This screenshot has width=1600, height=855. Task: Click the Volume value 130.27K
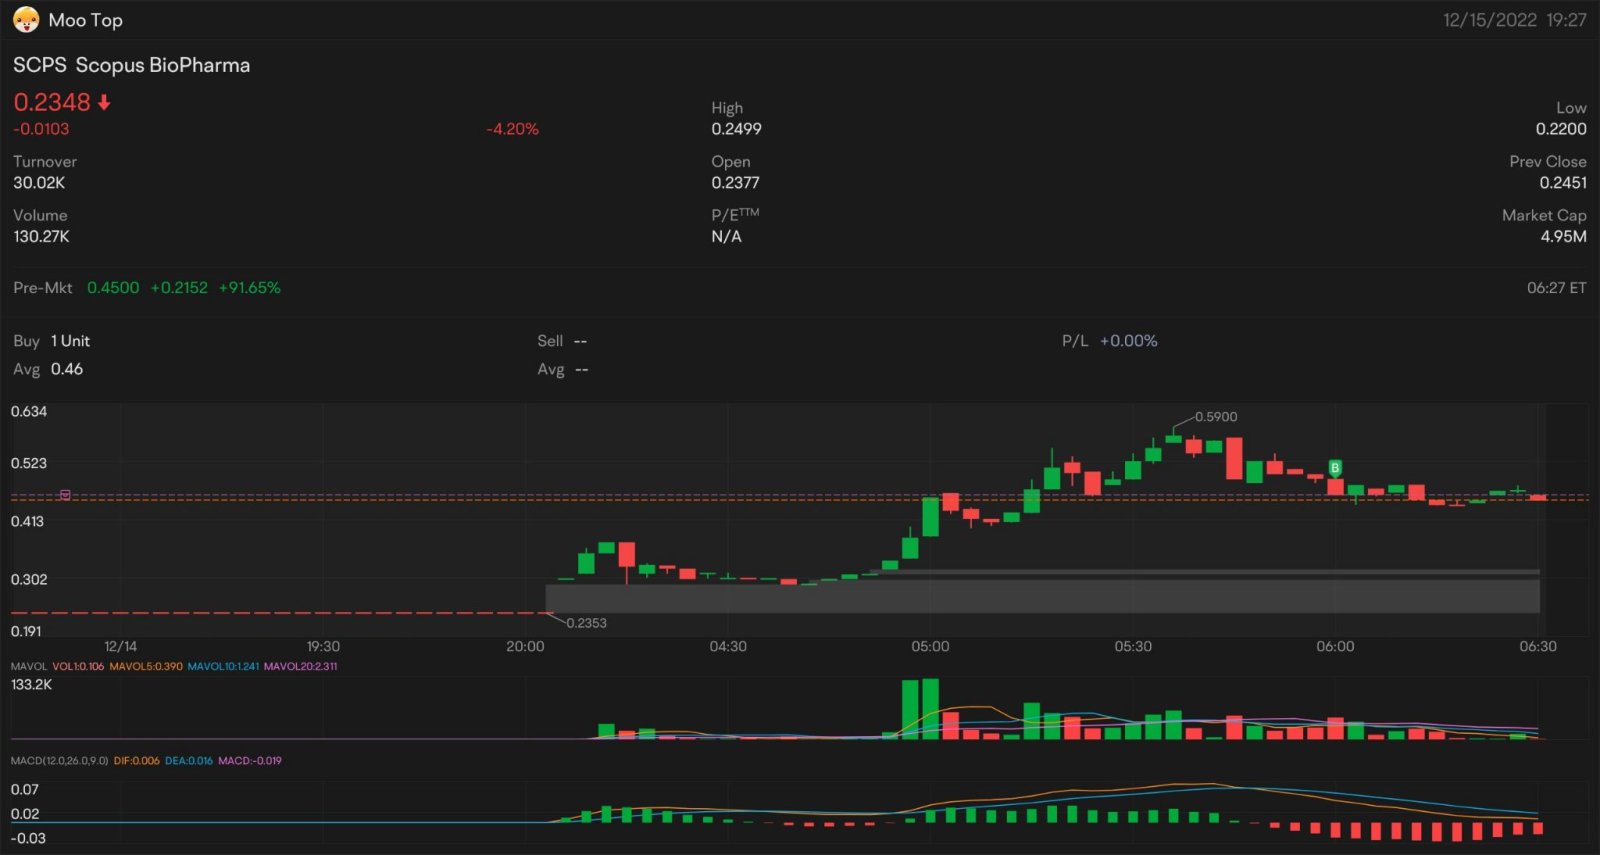pos(41,237)
